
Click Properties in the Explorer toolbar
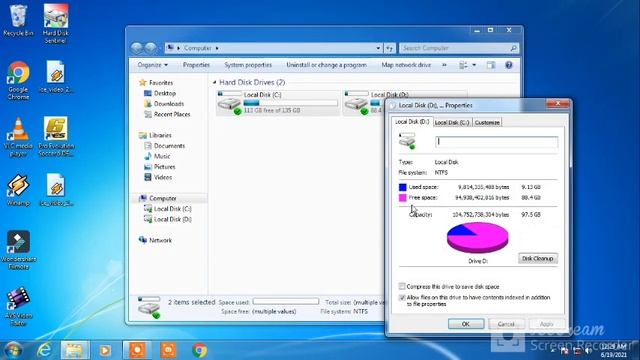point(196,65)
